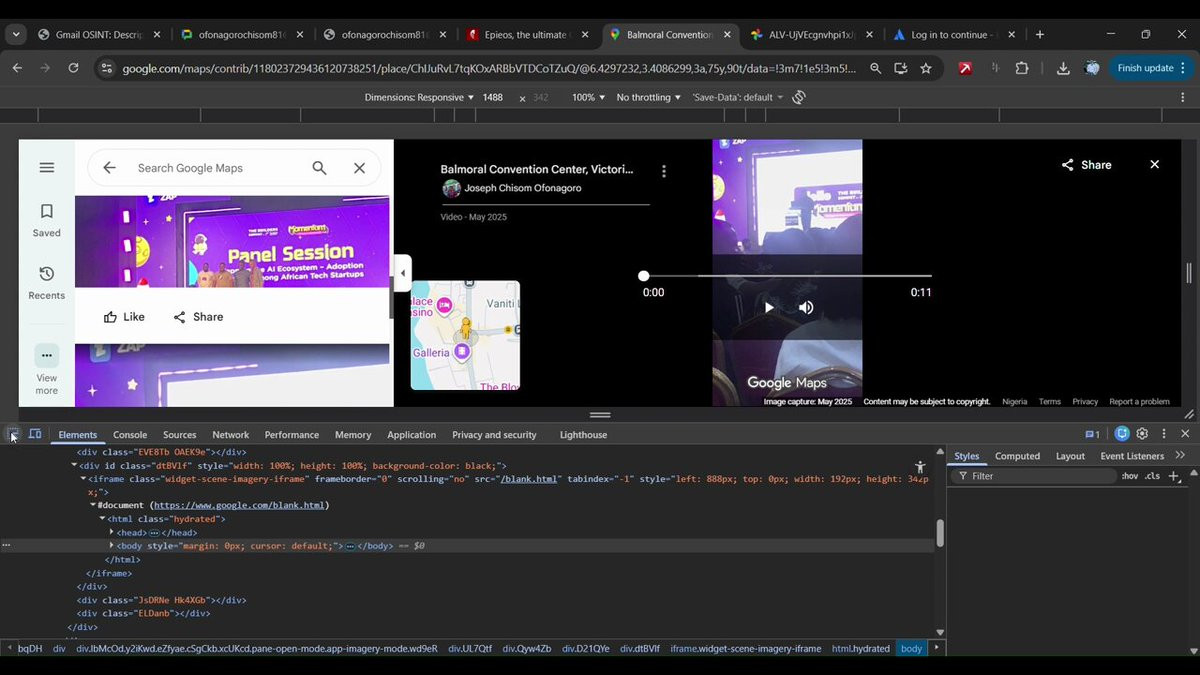Open the Privacy link
Screen dimensions: 1200x675
click(1085, 401)
